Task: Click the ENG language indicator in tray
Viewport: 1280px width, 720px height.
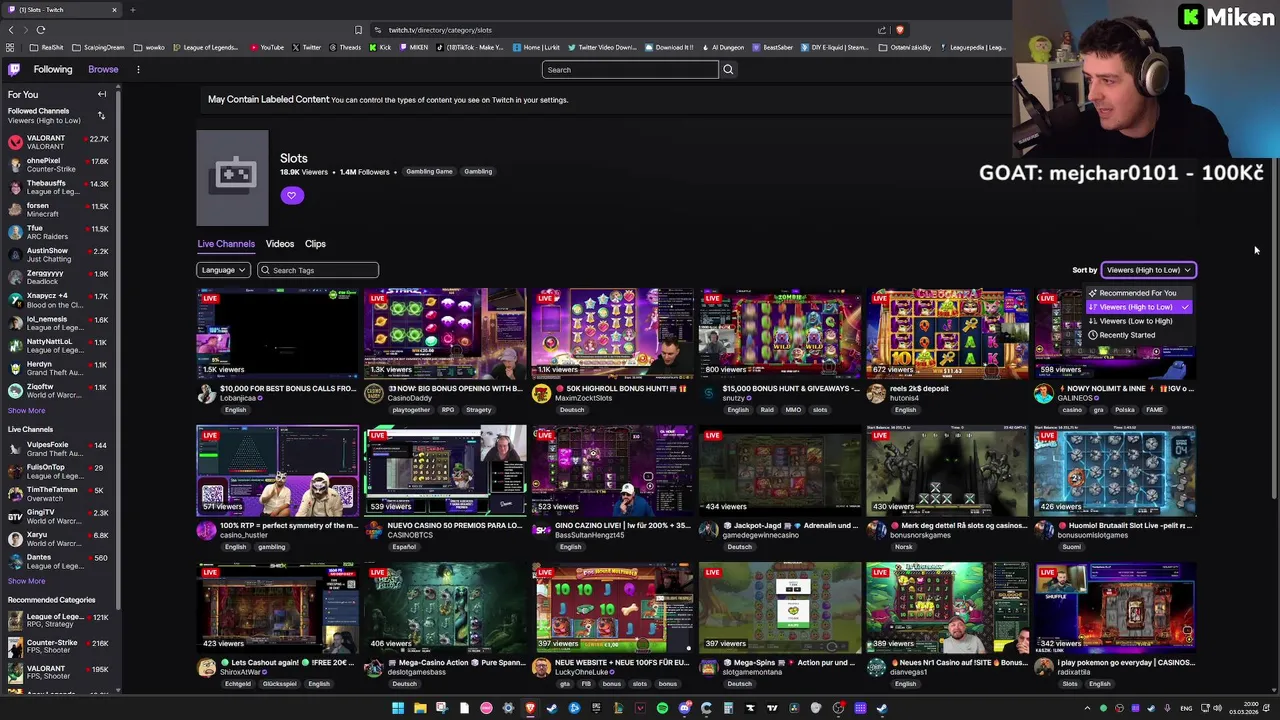Action: pos(1186,708)
